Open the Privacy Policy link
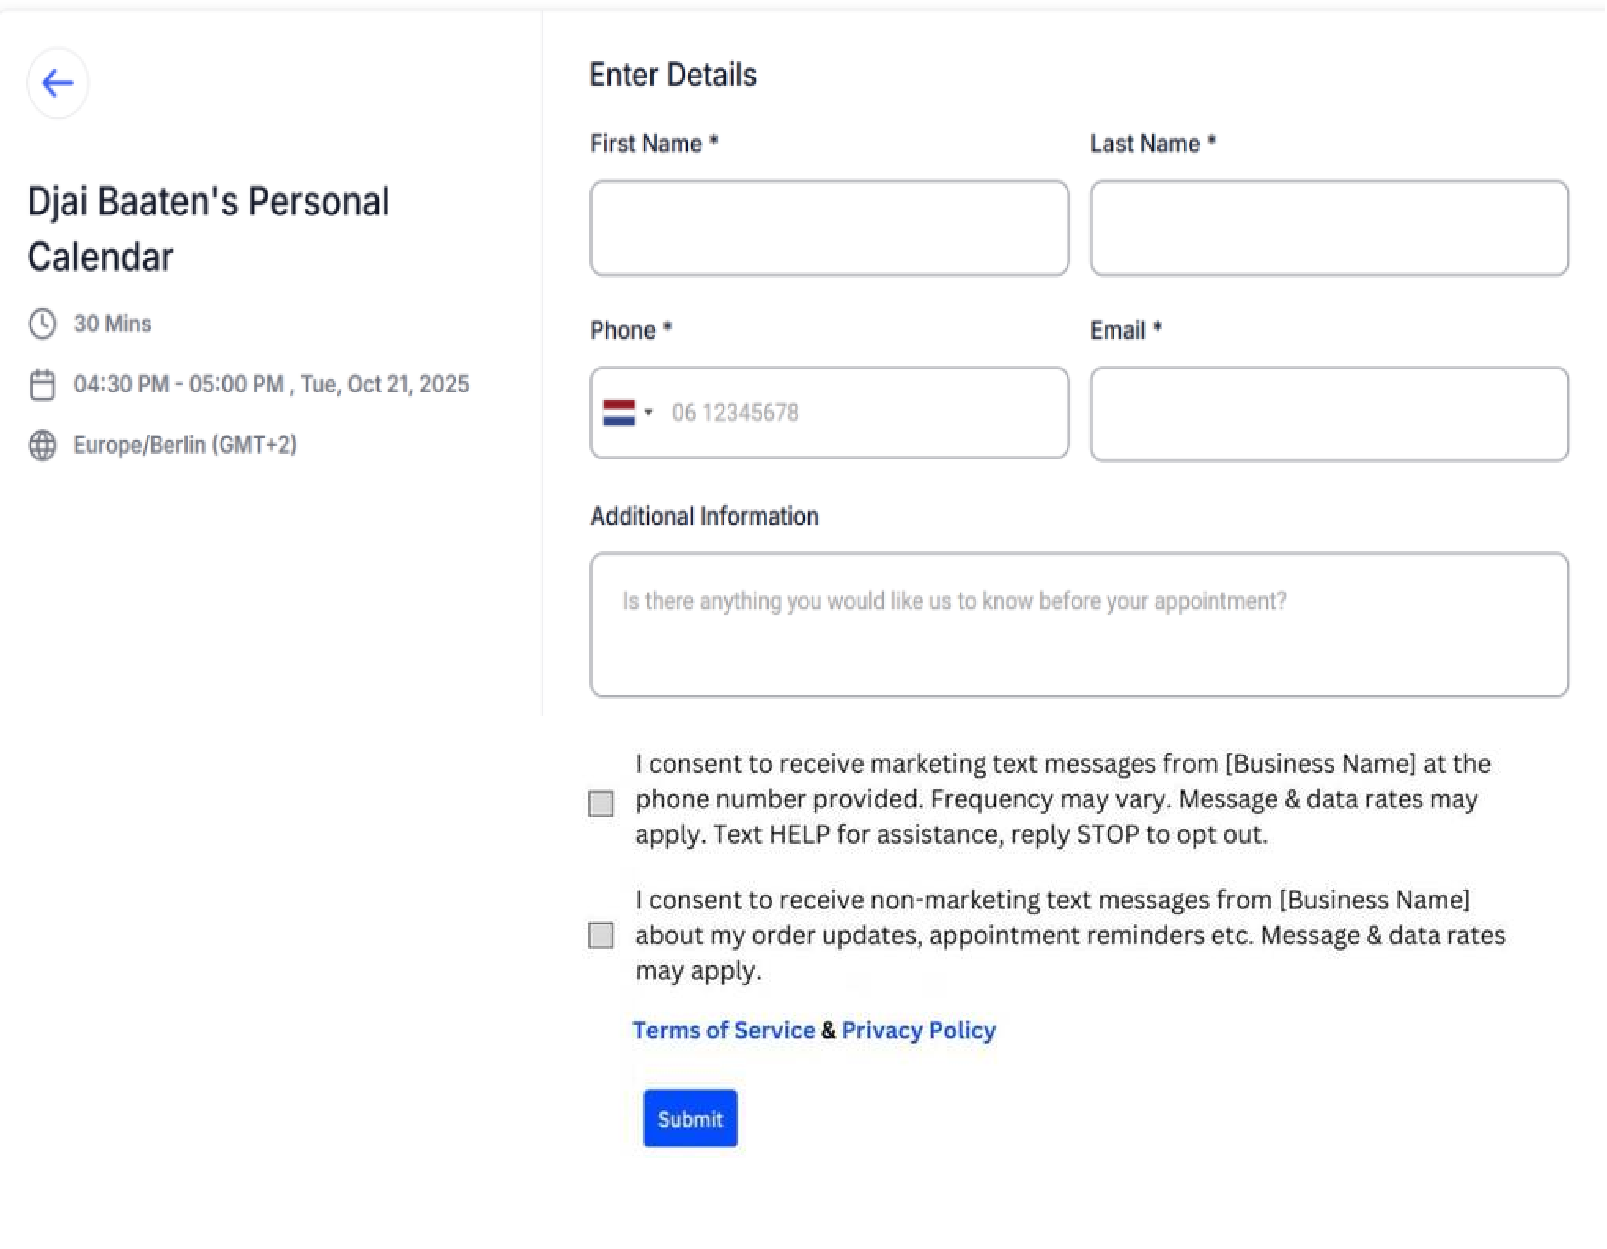 tap(918, 1030)
